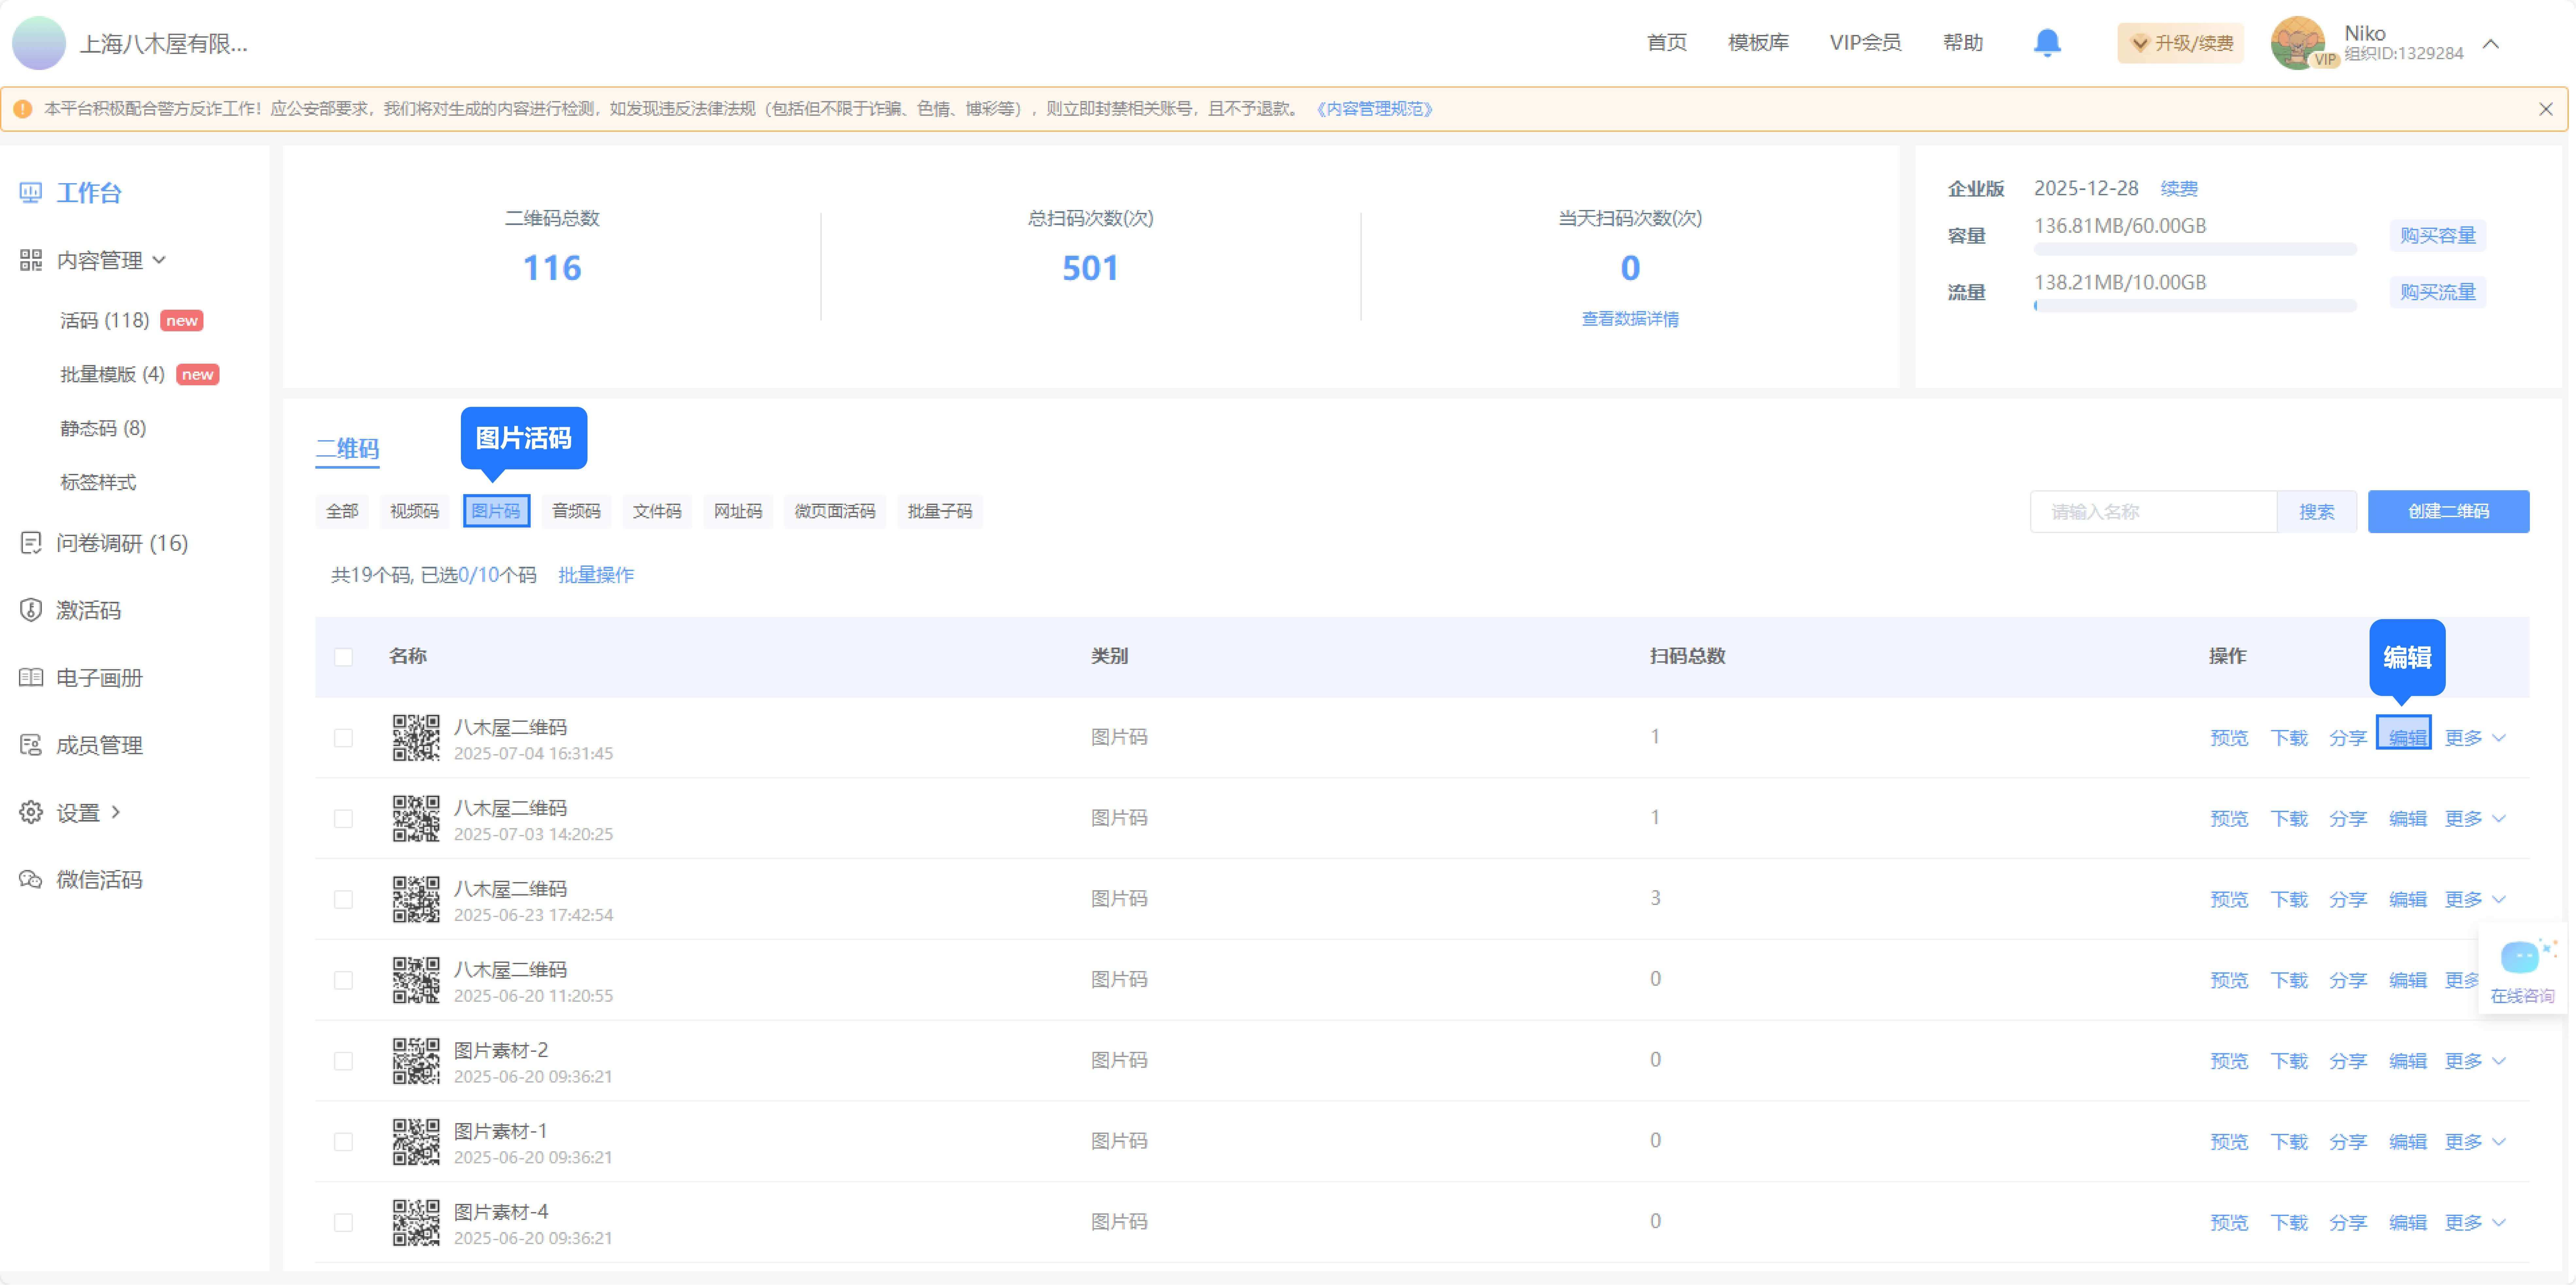Open the 工作台 monitor icon

tap(31, 193)
